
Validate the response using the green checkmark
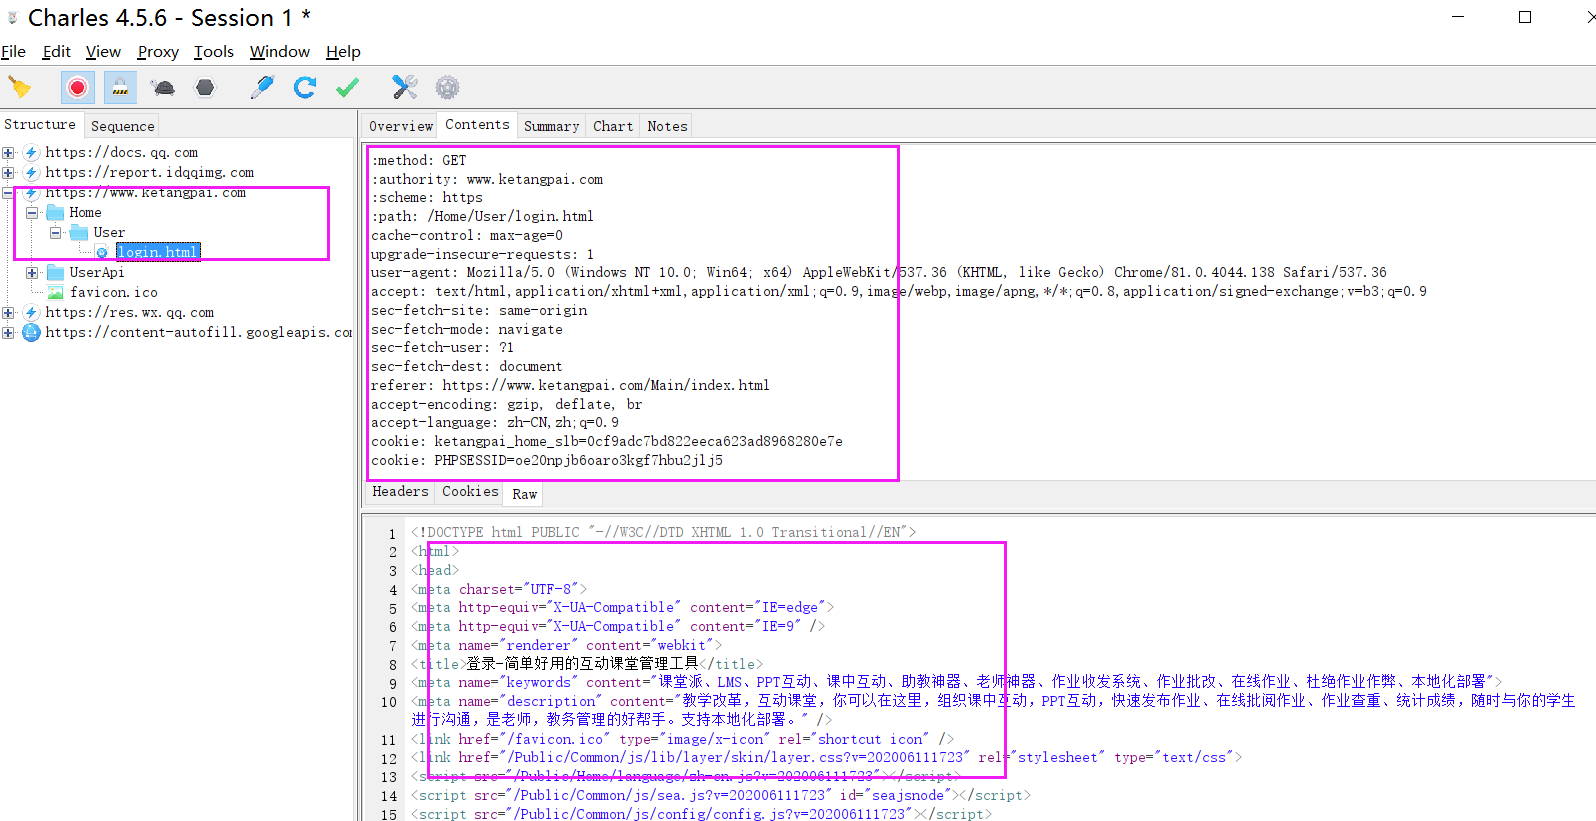pos(347,88)
